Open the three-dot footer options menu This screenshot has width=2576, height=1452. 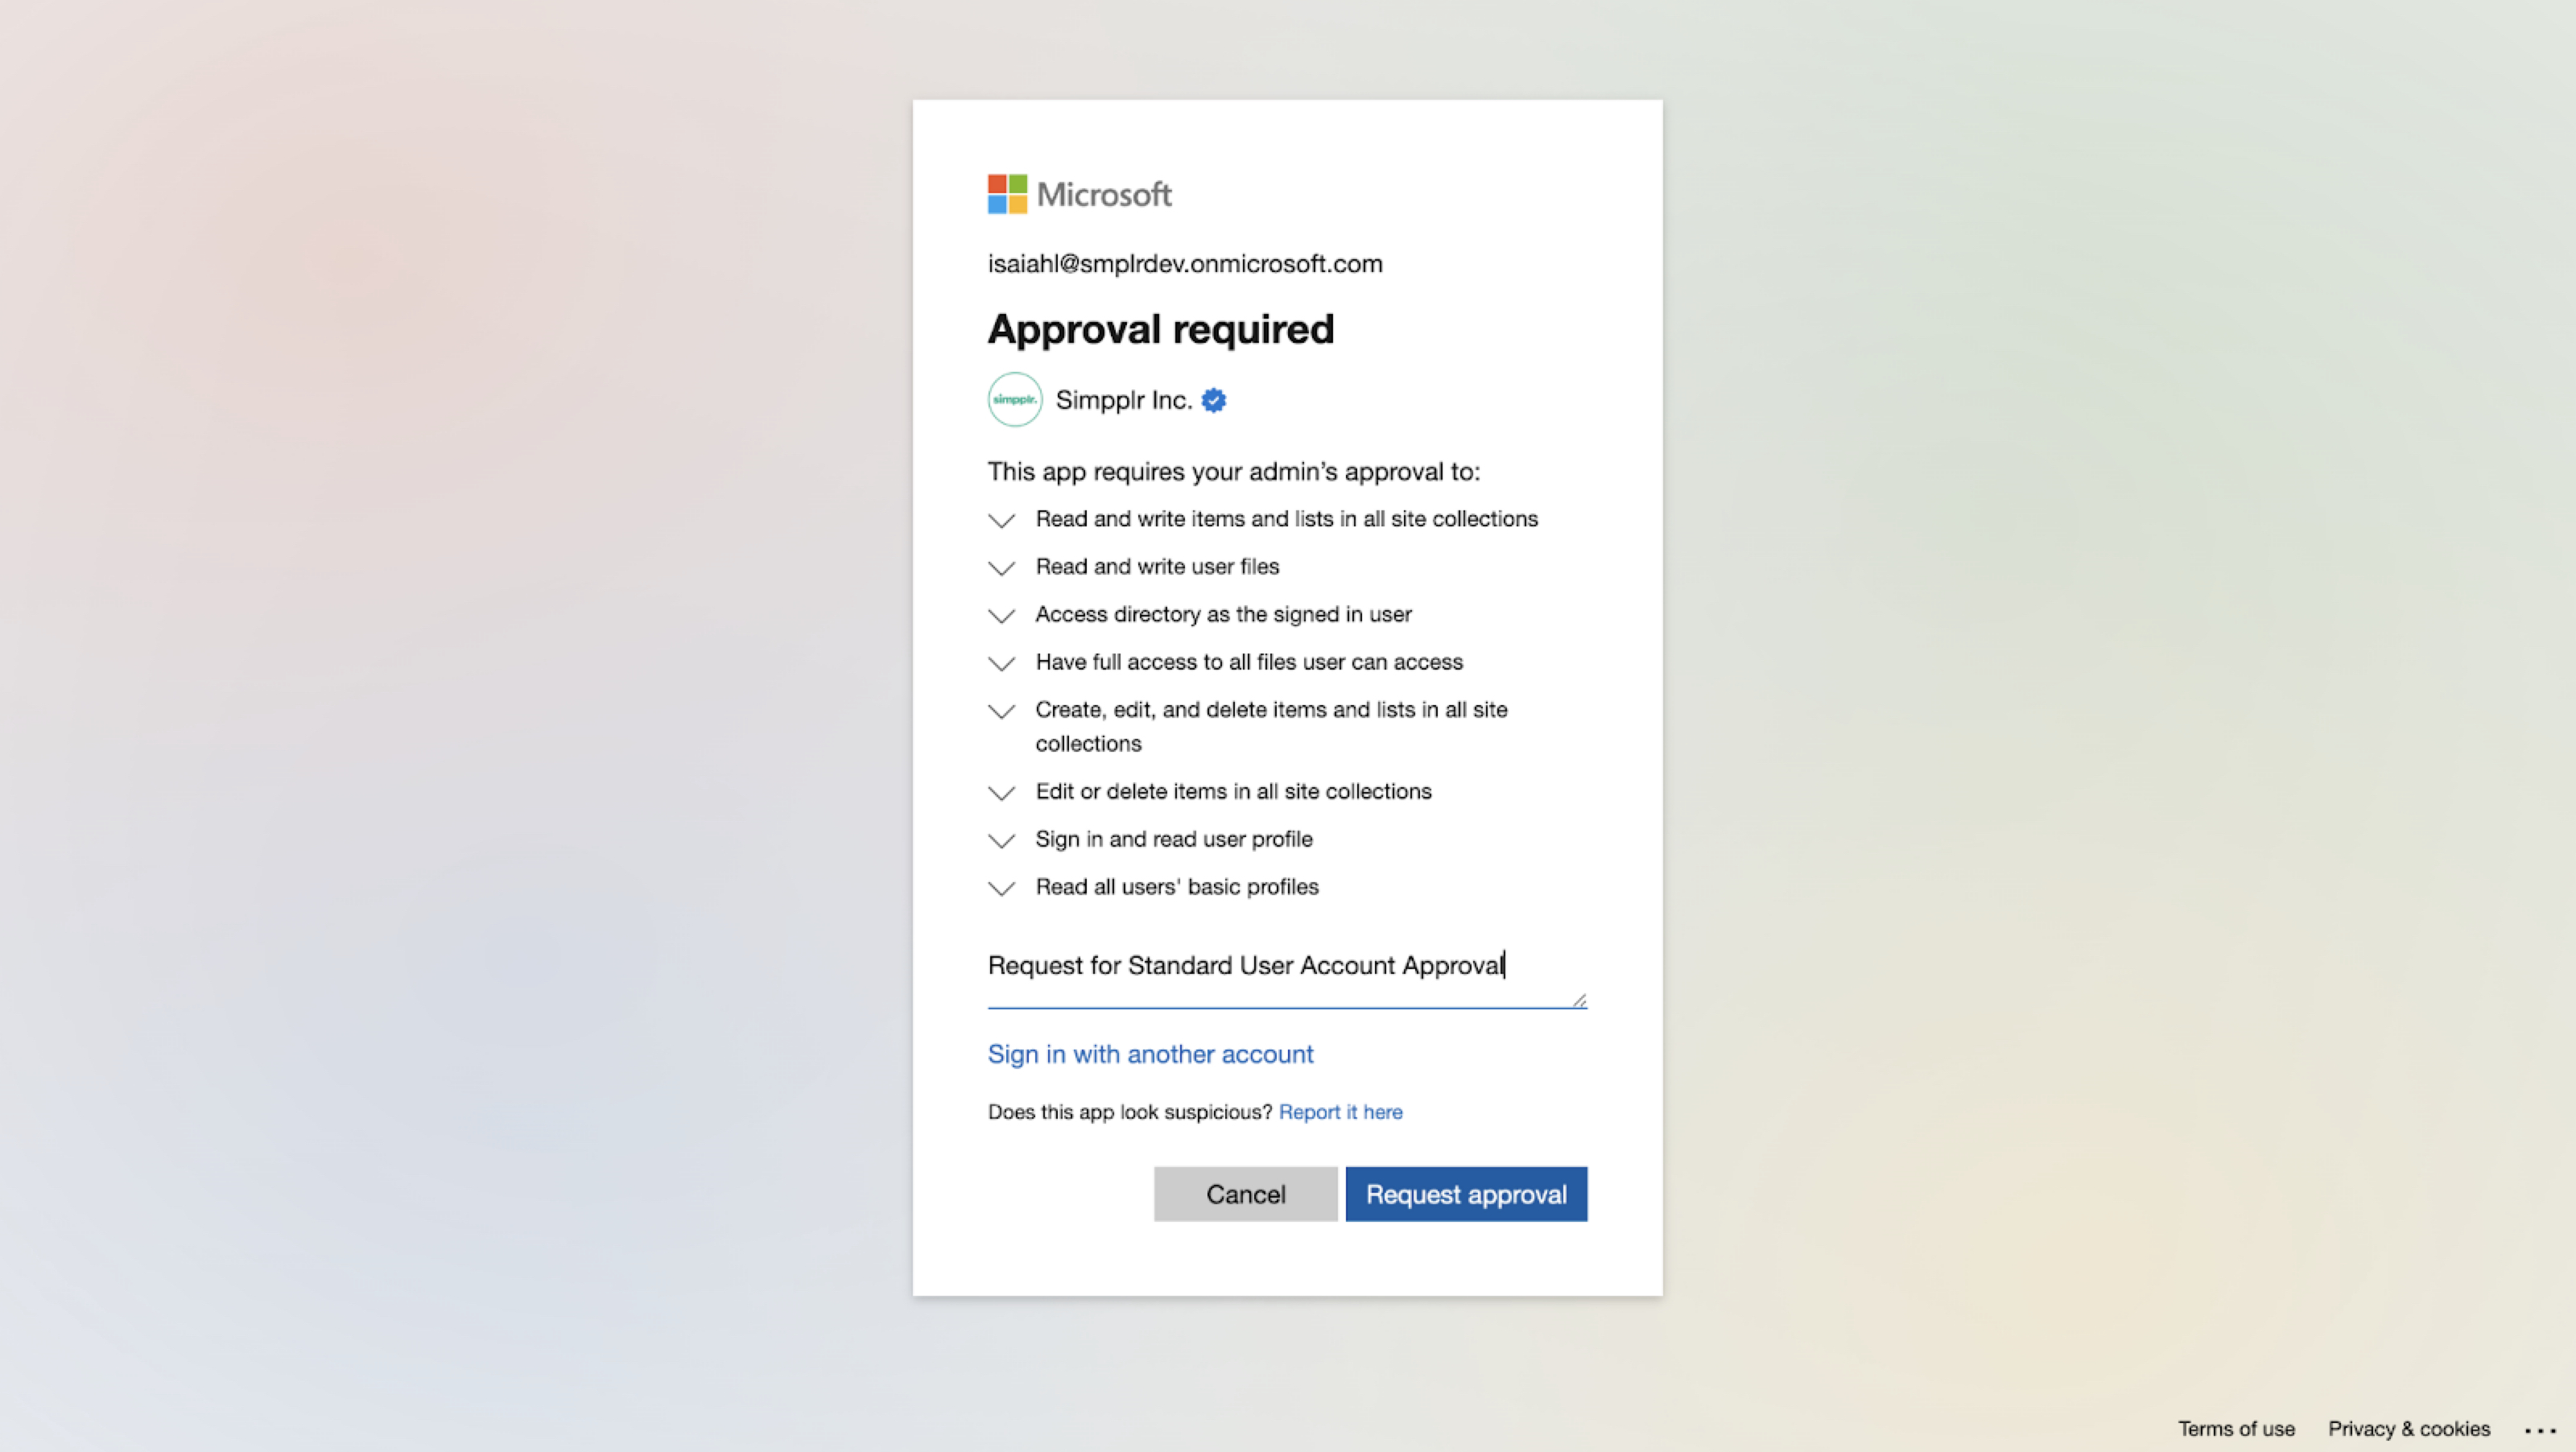point(2539,1430)
